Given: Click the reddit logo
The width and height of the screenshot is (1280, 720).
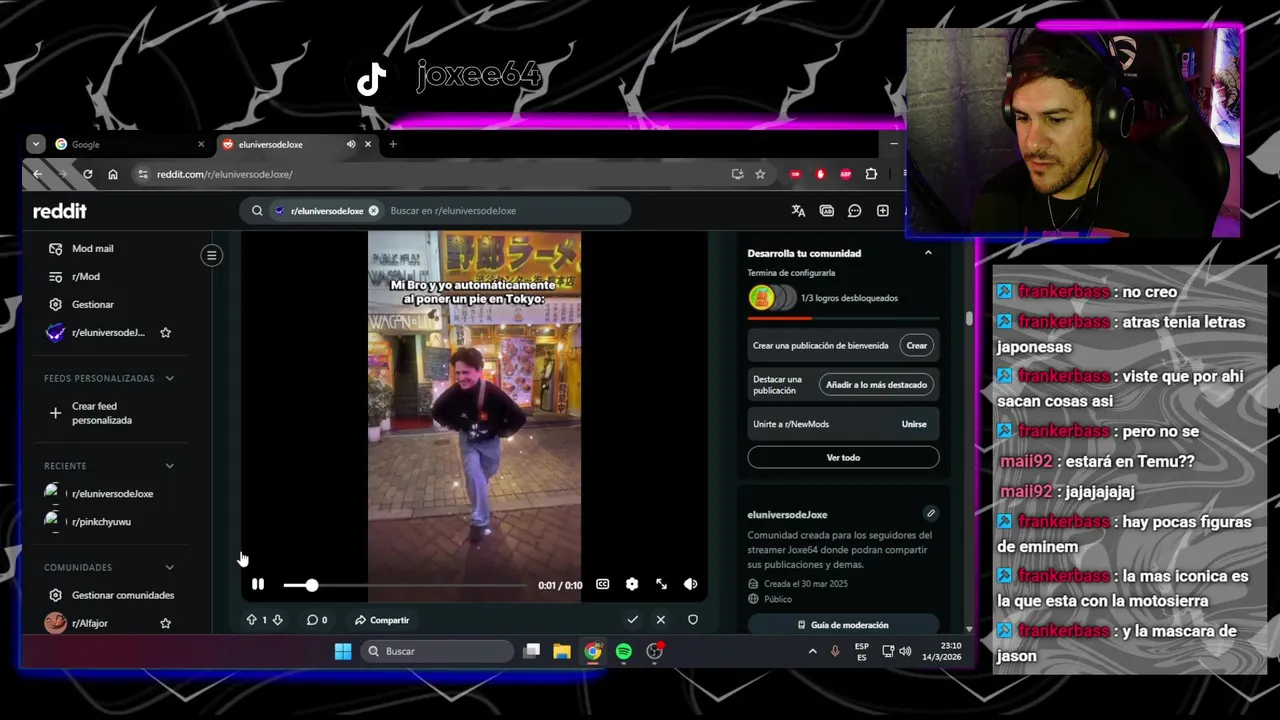Looking at the screenshot, I should [60, 211].
